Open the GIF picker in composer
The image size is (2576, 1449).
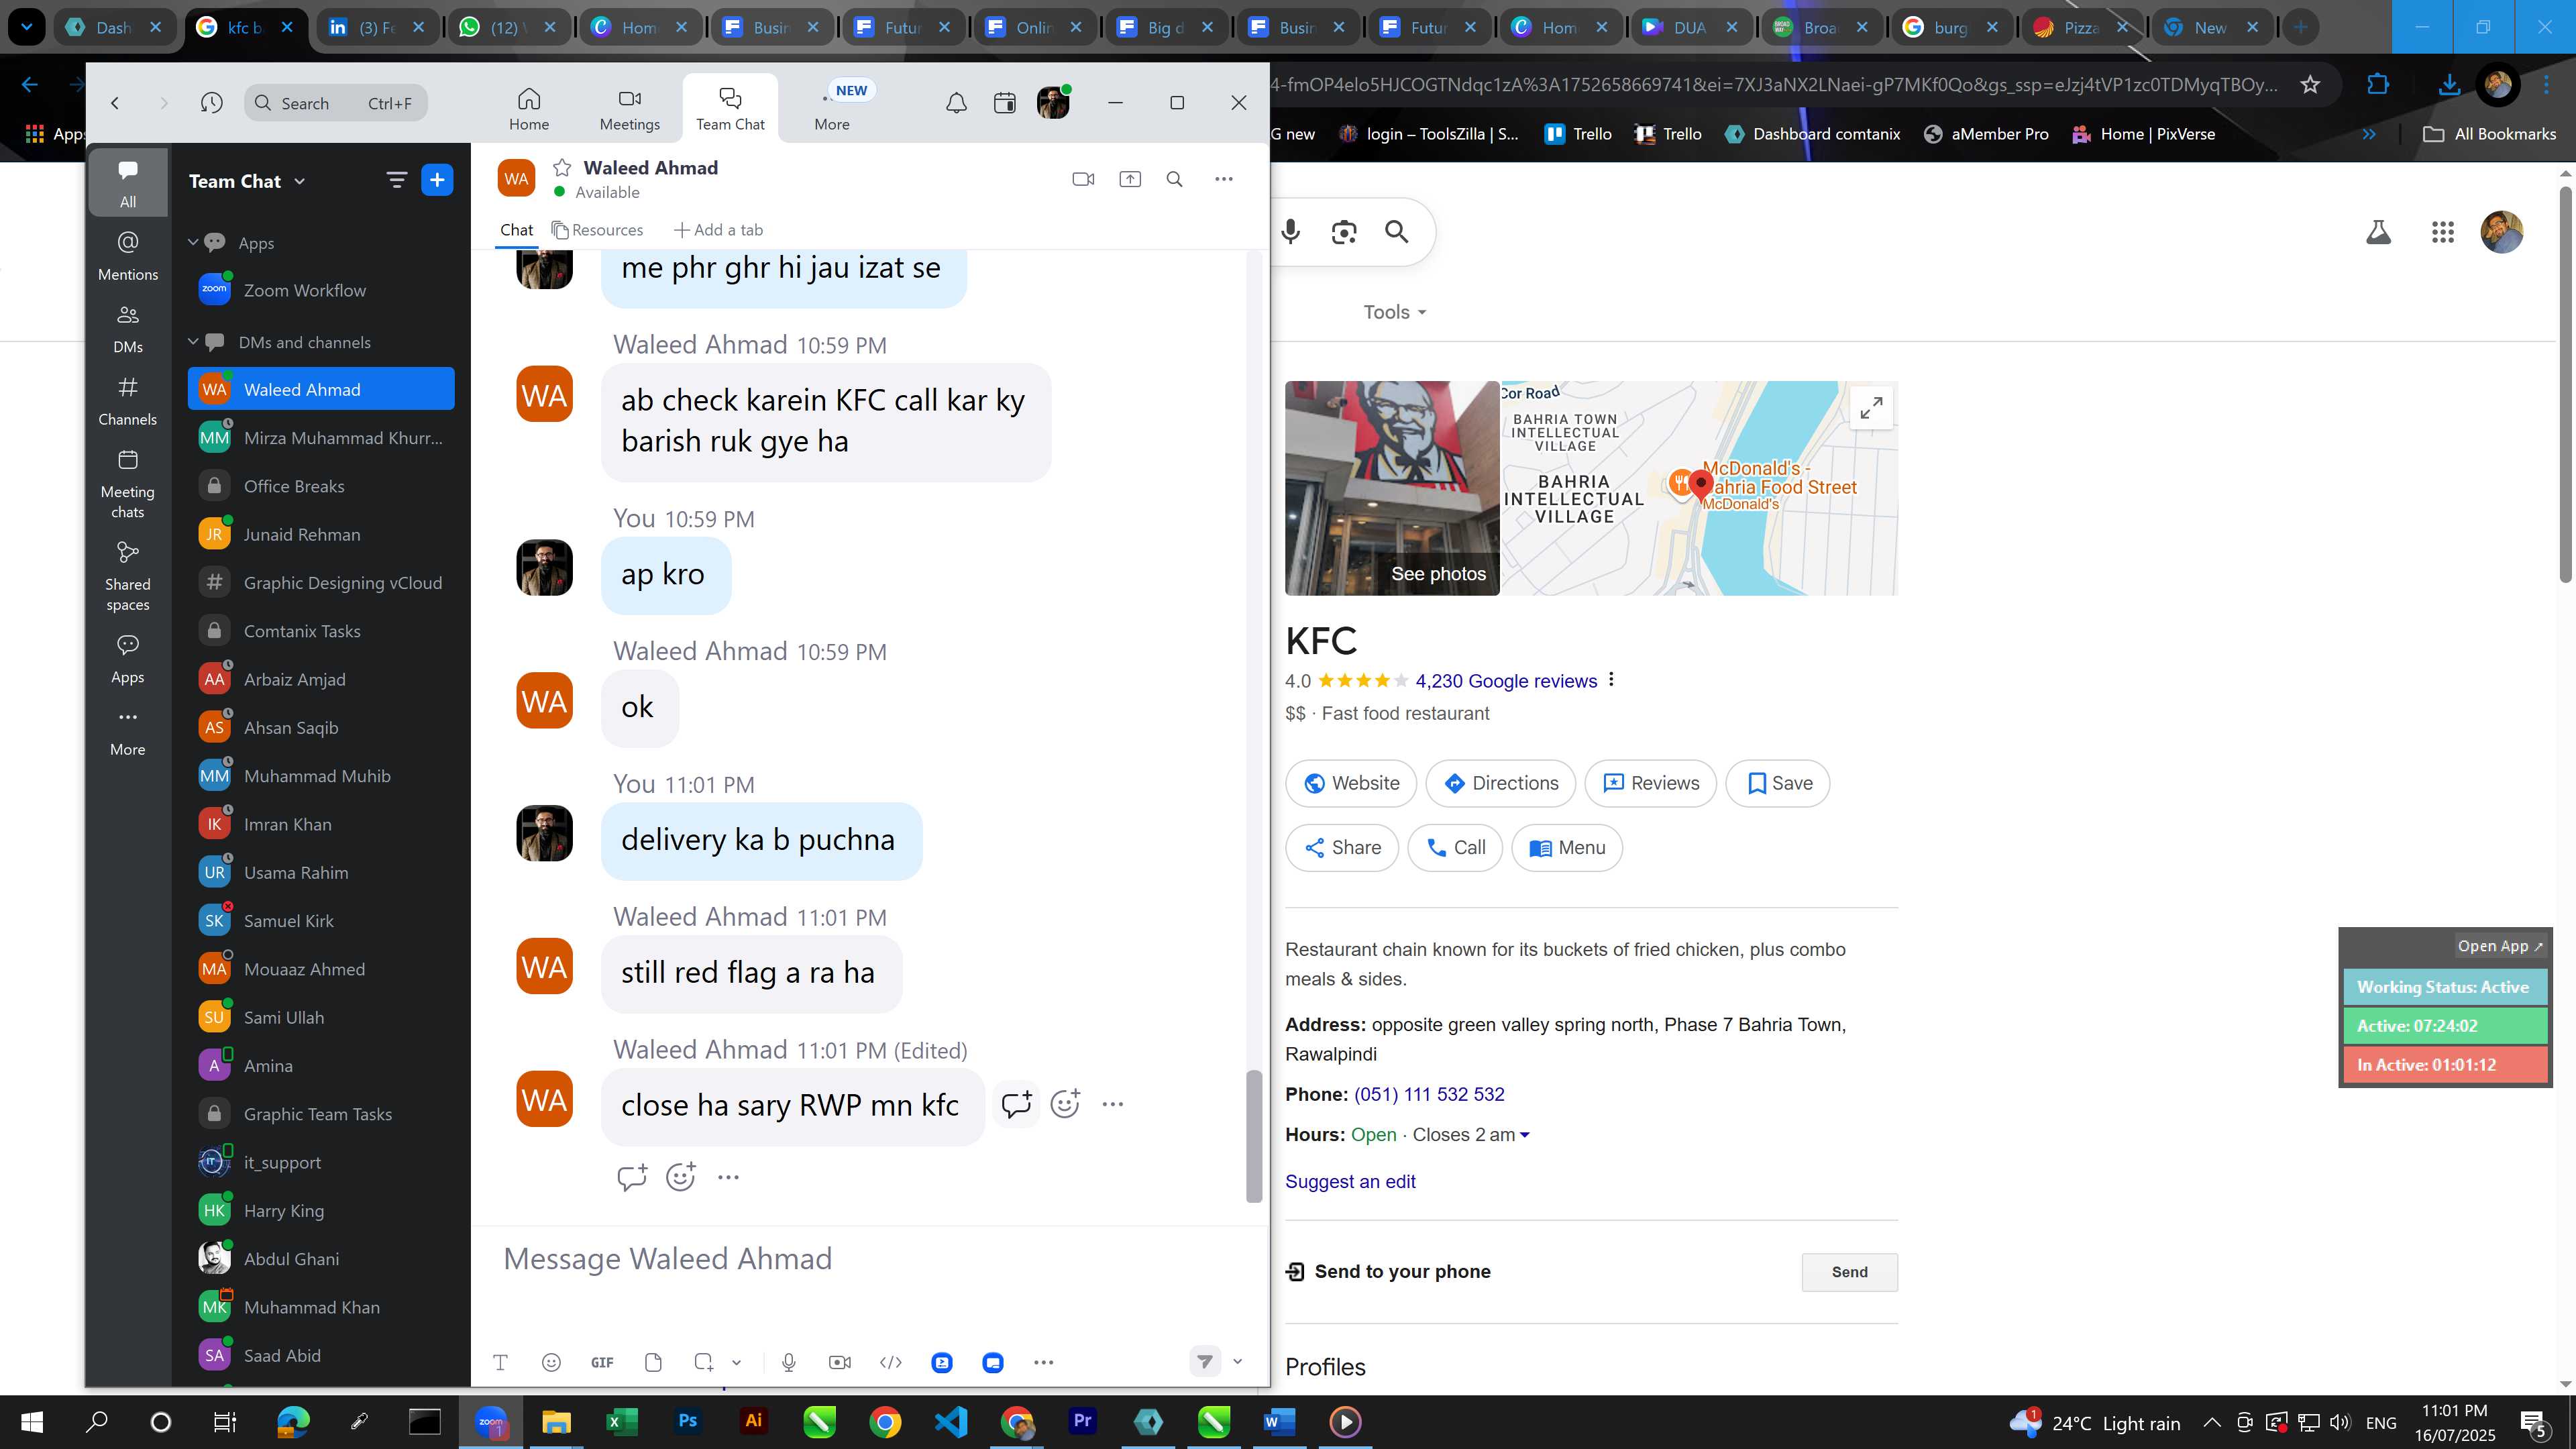click(602, 1362)
